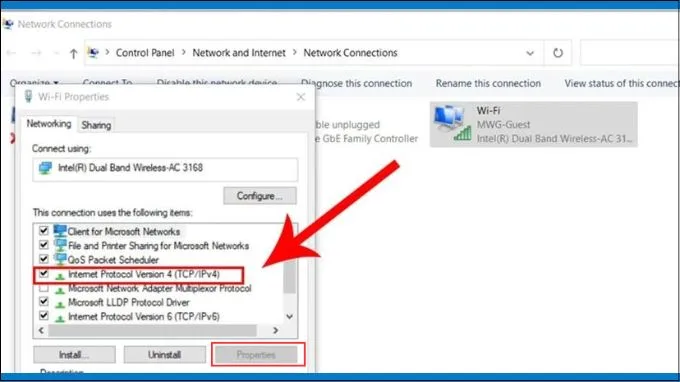Image resolution: width=680 pixels, height=382 pixels.
Task: Click the Network Connections title bar icon
Action: [8, 24]
